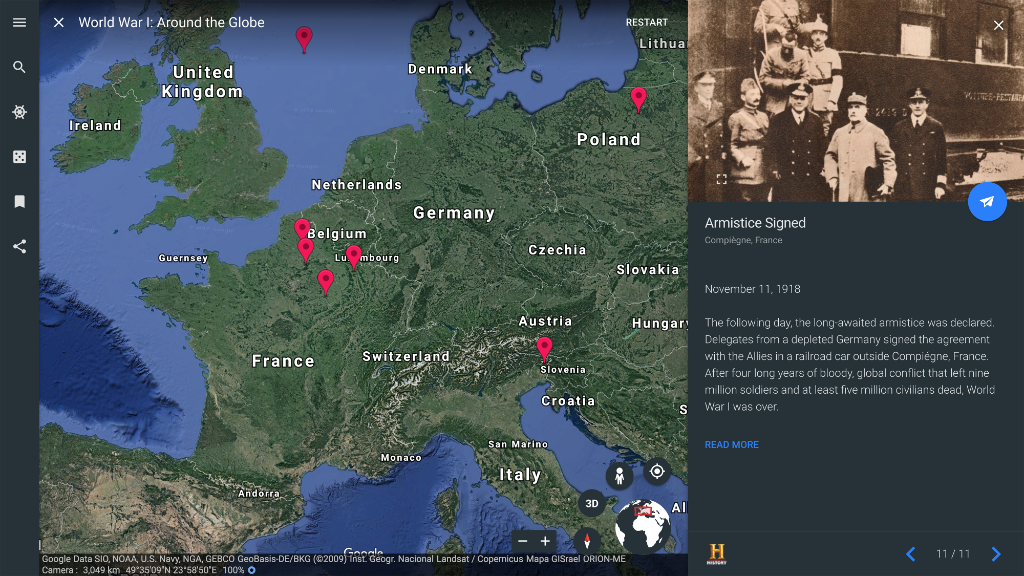1024x576 pixels.
Task: Click the Austria map label
Action: [x=545, y=321]
